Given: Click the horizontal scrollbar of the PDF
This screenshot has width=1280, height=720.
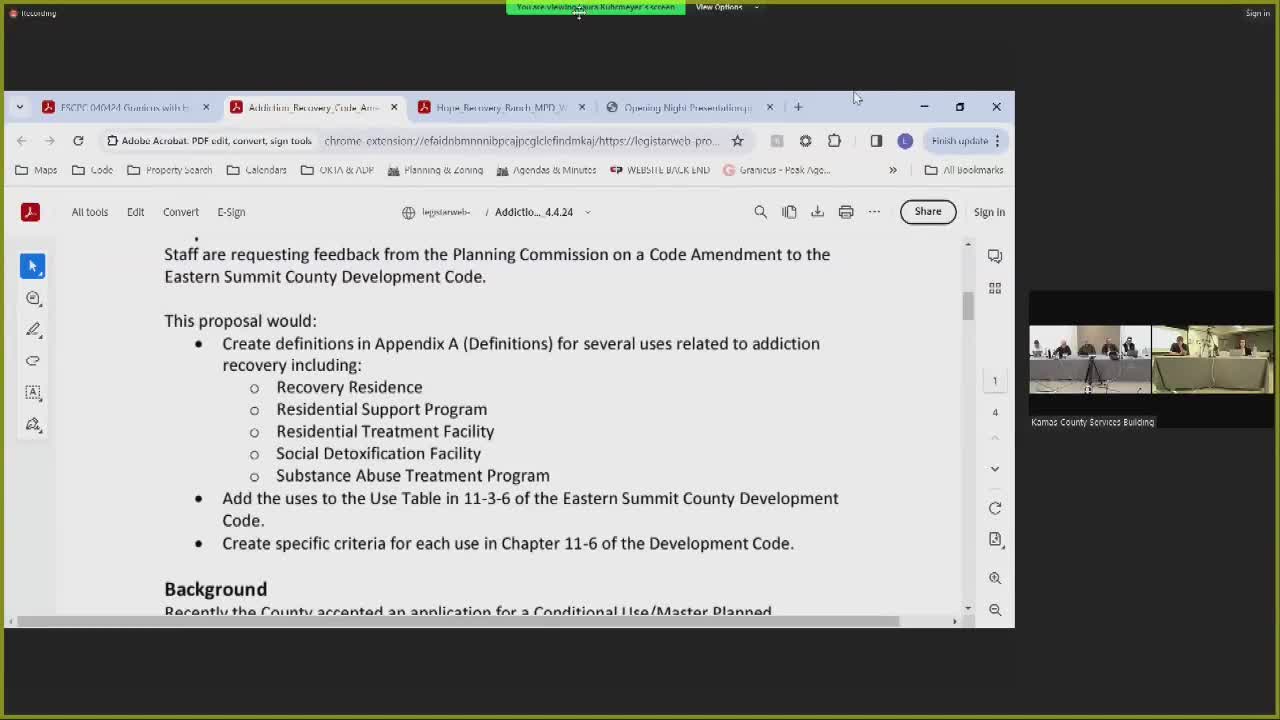Looking at the screenshot, I should [x=458, y=621].
